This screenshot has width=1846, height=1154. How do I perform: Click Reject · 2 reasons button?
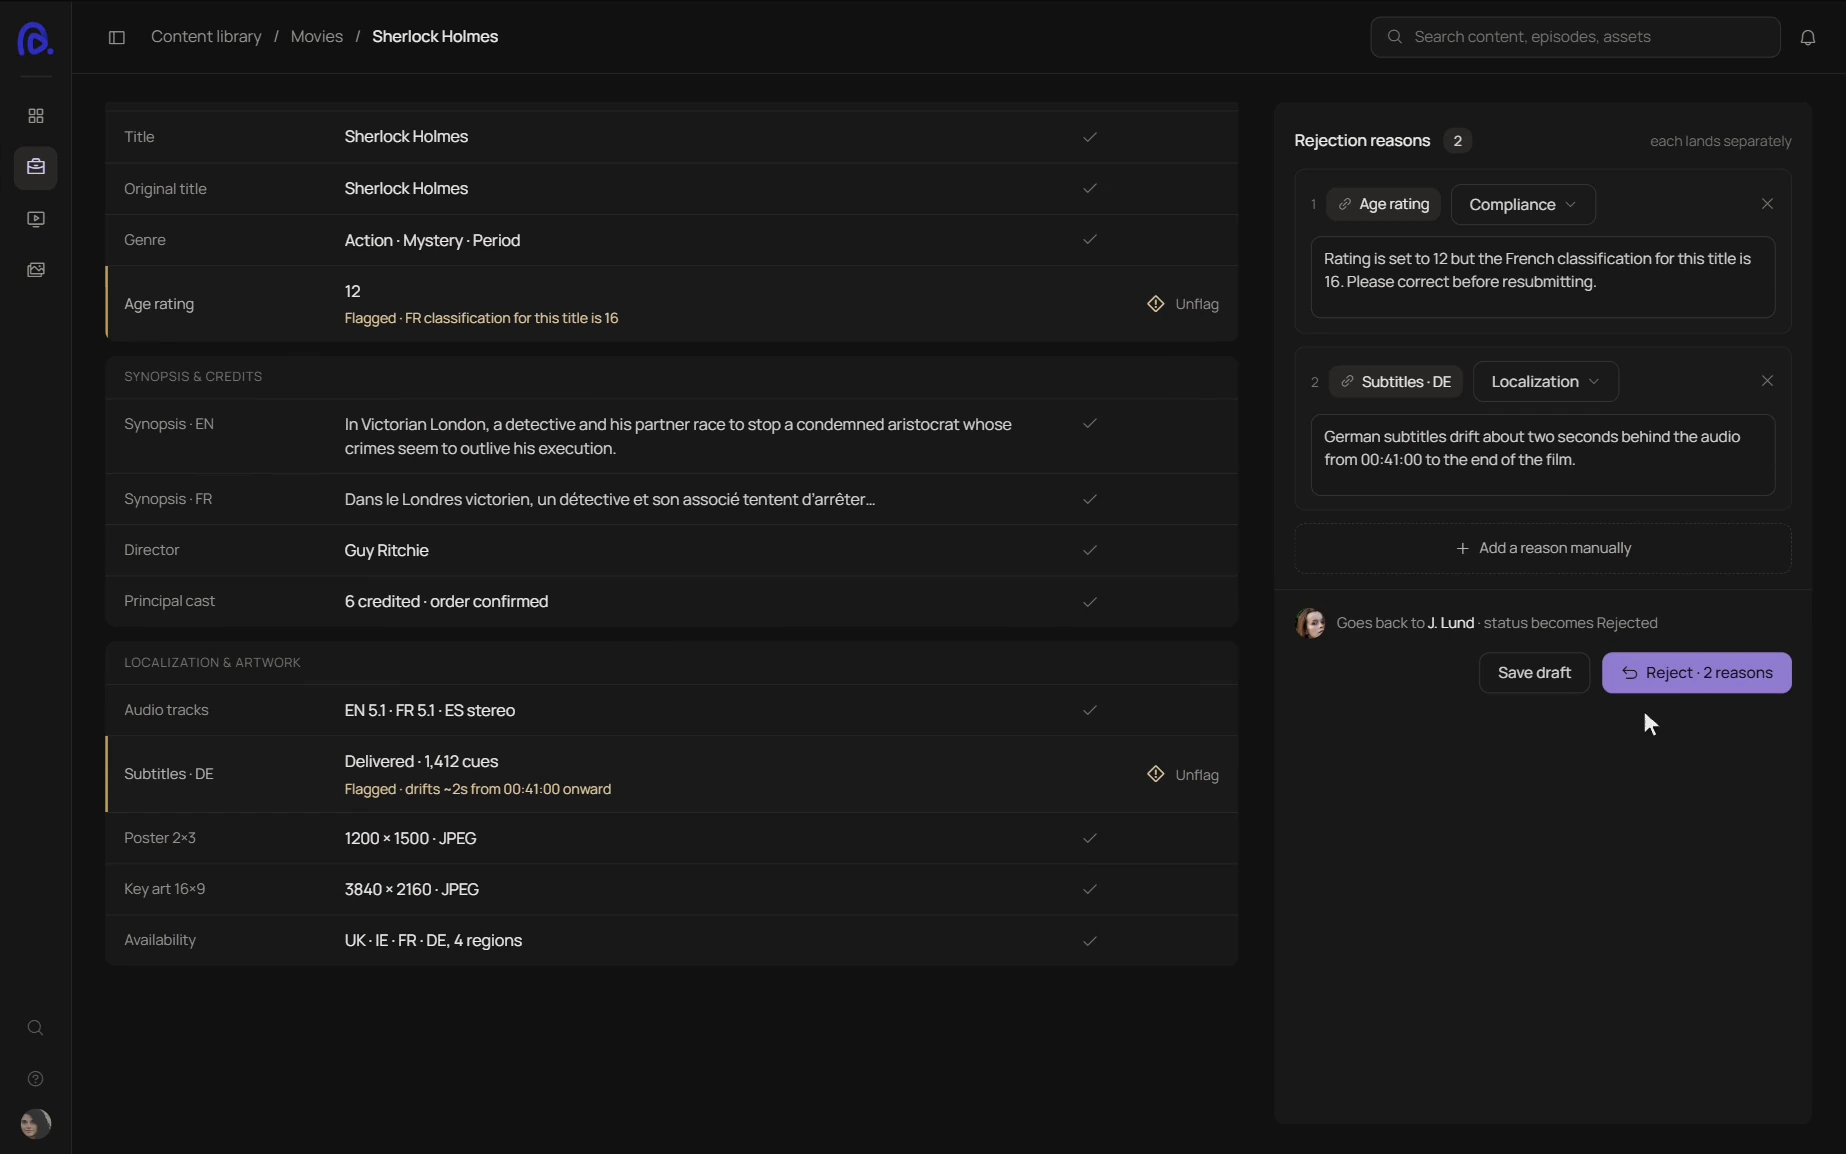click(1696, 673)
